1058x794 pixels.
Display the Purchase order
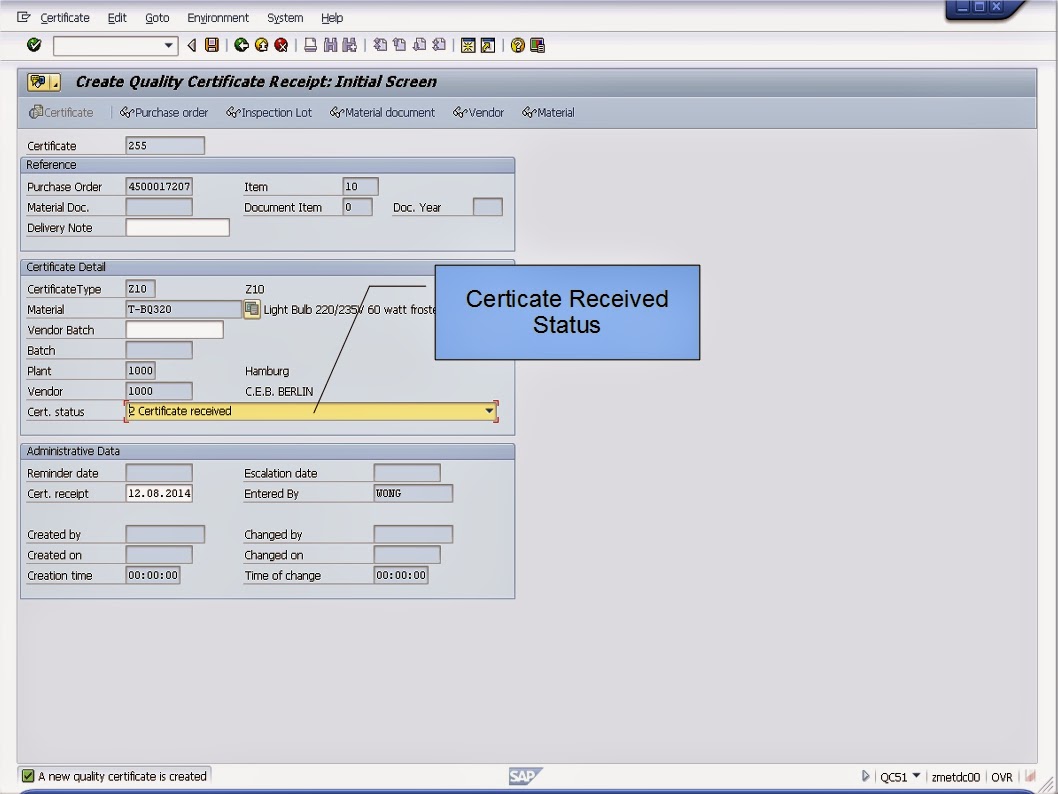pyautogui.click(x=164, y=113)
